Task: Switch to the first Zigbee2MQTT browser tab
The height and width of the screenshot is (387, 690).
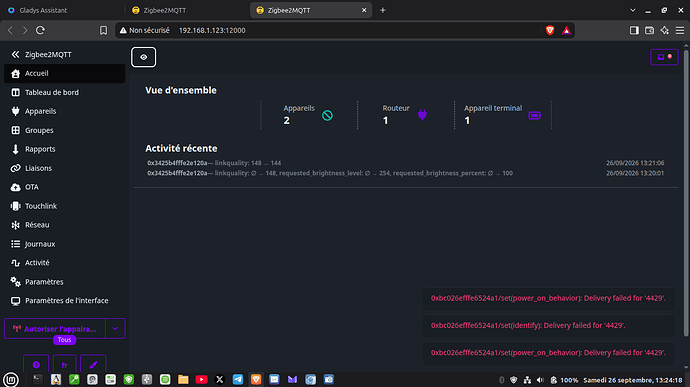Action: (x=187, y=10)
